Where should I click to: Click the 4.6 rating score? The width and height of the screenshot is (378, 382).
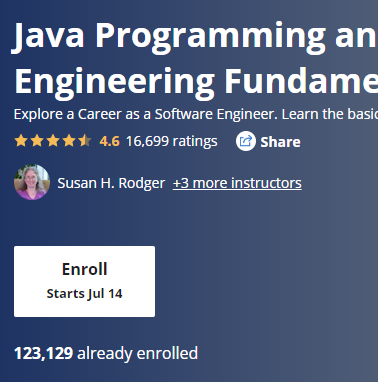[x=110, y=141]
